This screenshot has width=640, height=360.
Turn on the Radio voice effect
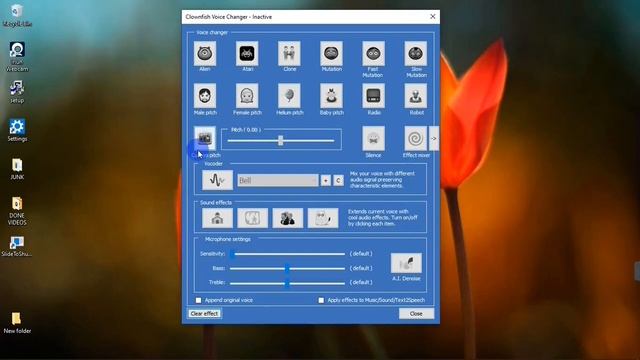pyautogui.click(x=373, y=96)
